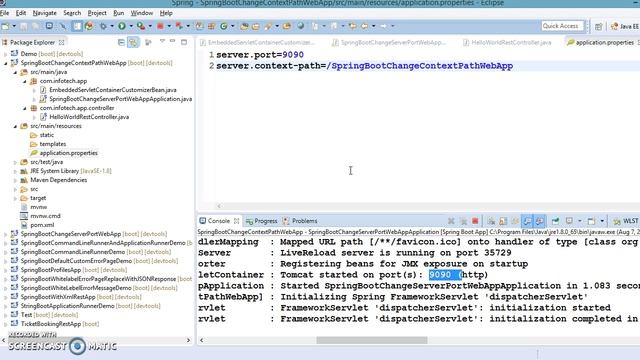Collapse the com.infotech.app package
The image size is (640, 360).
(x=24, y=81)
